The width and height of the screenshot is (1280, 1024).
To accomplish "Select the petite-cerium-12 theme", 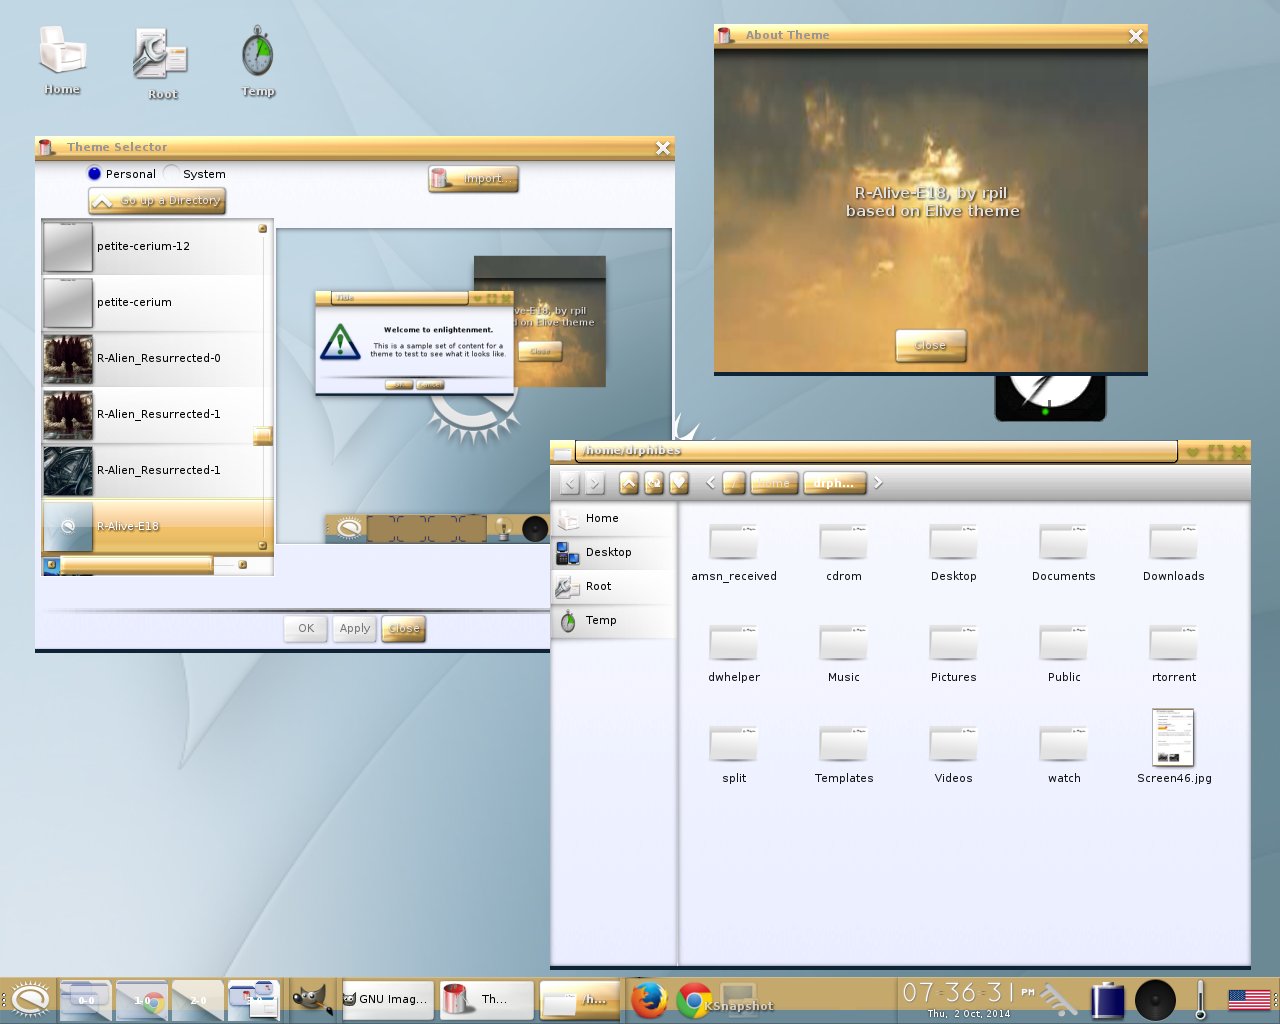I will pos(157,247).
